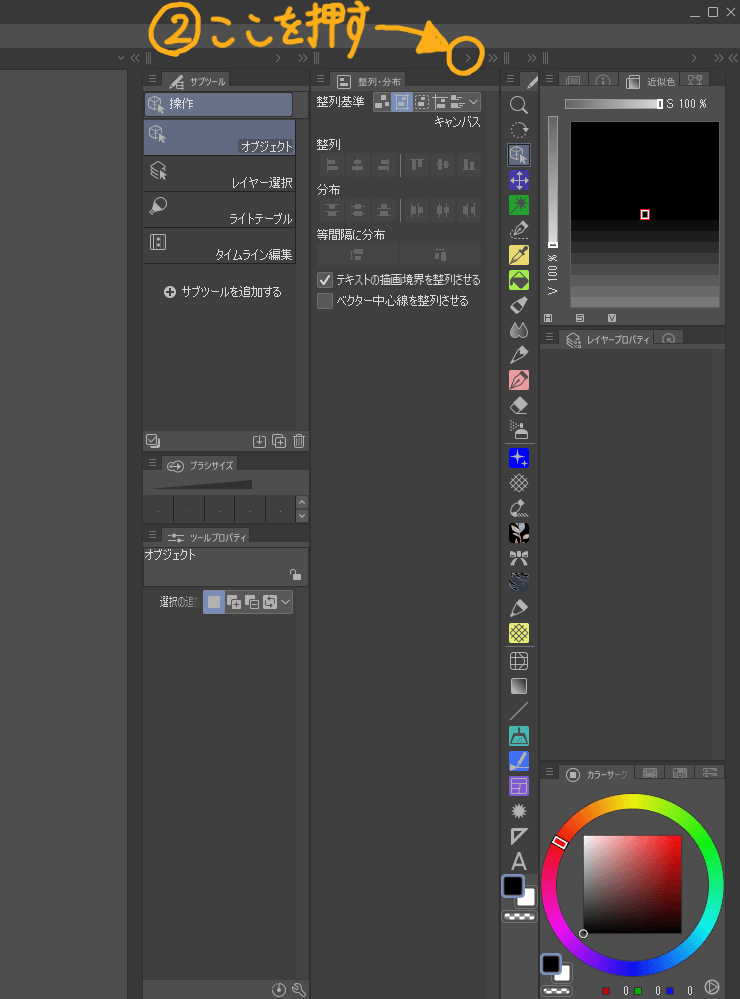Select the Rotate canvas tool
The width and height of the screenshot is (740, 999).
click(519, 129)
